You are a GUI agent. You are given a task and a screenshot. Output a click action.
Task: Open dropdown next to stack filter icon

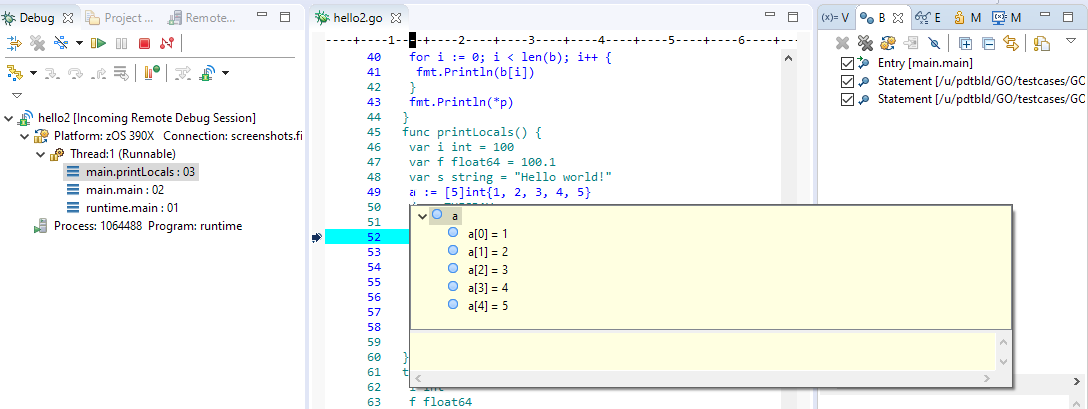coord(79,44)
